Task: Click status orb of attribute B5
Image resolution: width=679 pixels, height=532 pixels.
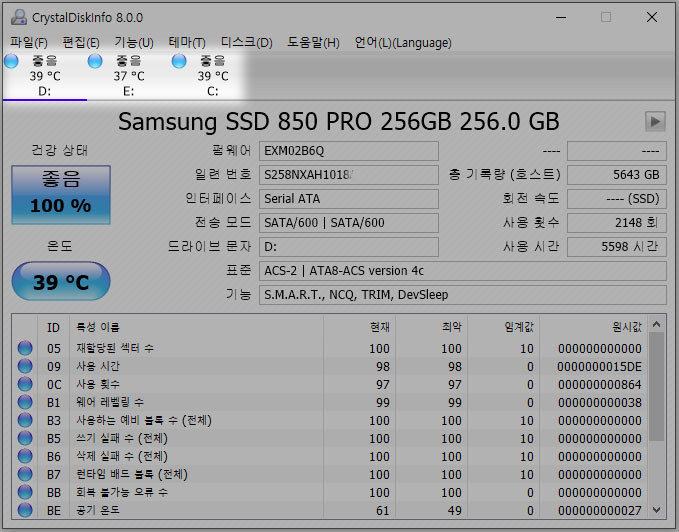Action: pos(25,438)
